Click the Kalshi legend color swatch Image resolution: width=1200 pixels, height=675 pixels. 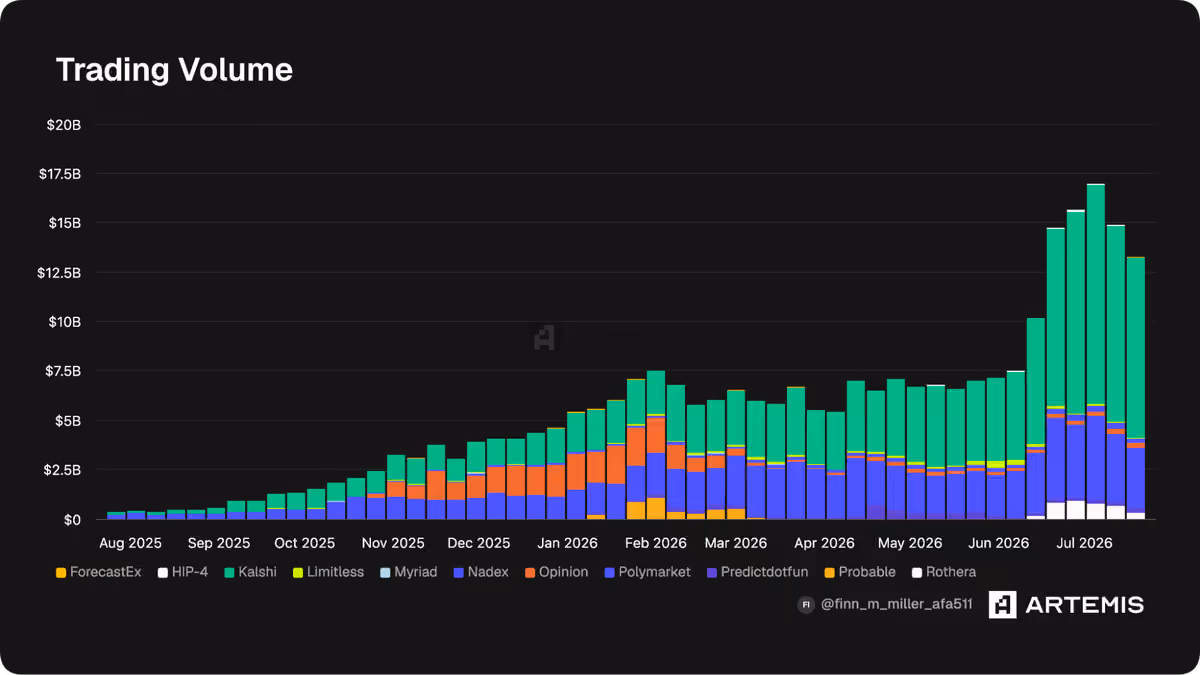tap(229, 573)
